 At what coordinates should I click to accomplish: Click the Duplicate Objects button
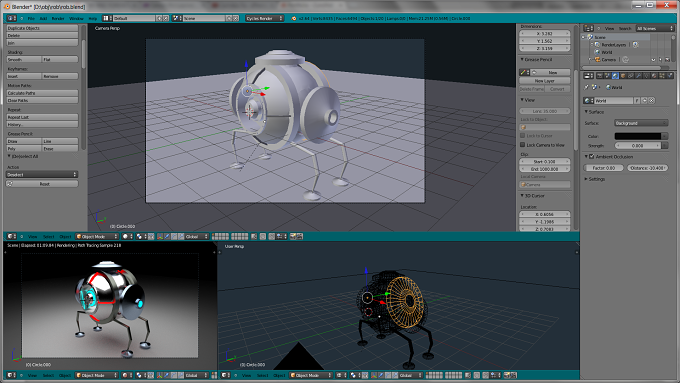click(x=42, y=28)
